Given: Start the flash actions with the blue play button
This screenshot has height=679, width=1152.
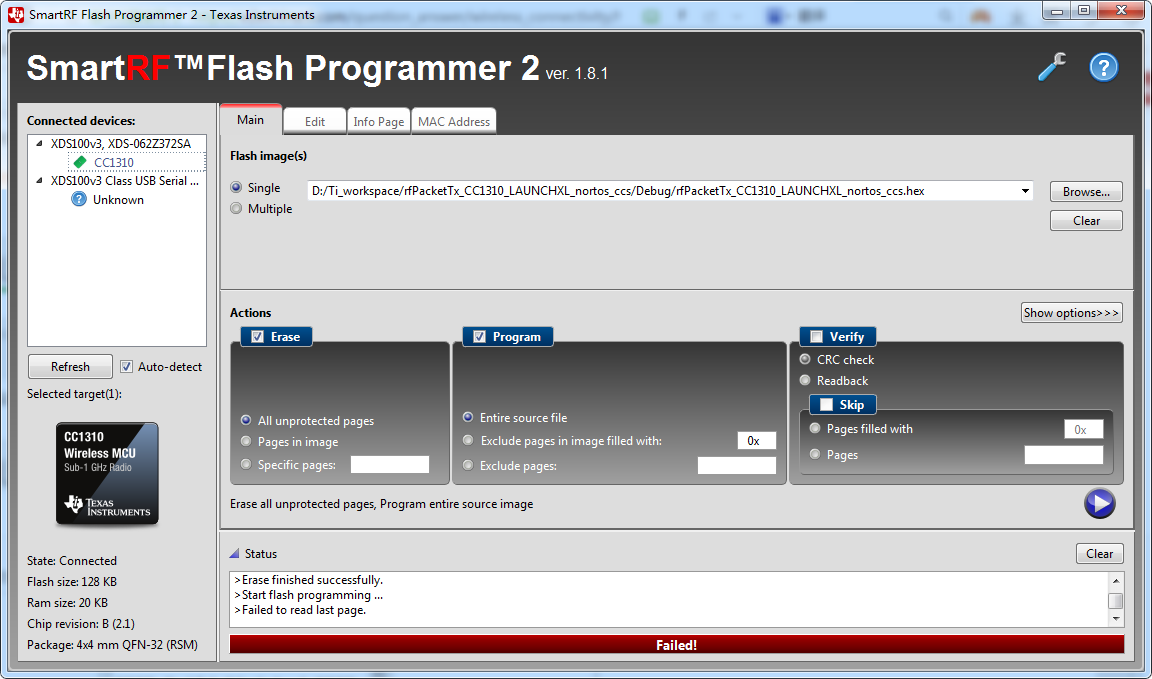Looking at the screenshot, I should pos(1099,503).
